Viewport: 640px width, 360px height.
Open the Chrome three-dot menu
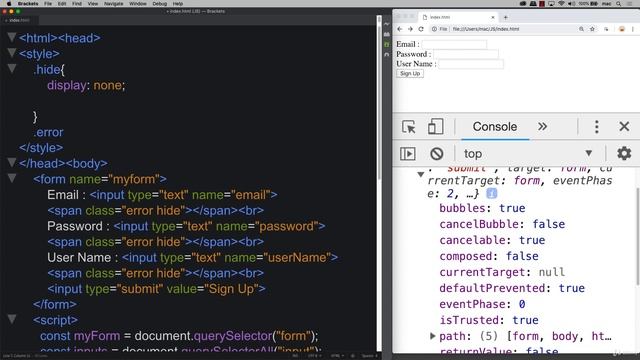point(633,29)
